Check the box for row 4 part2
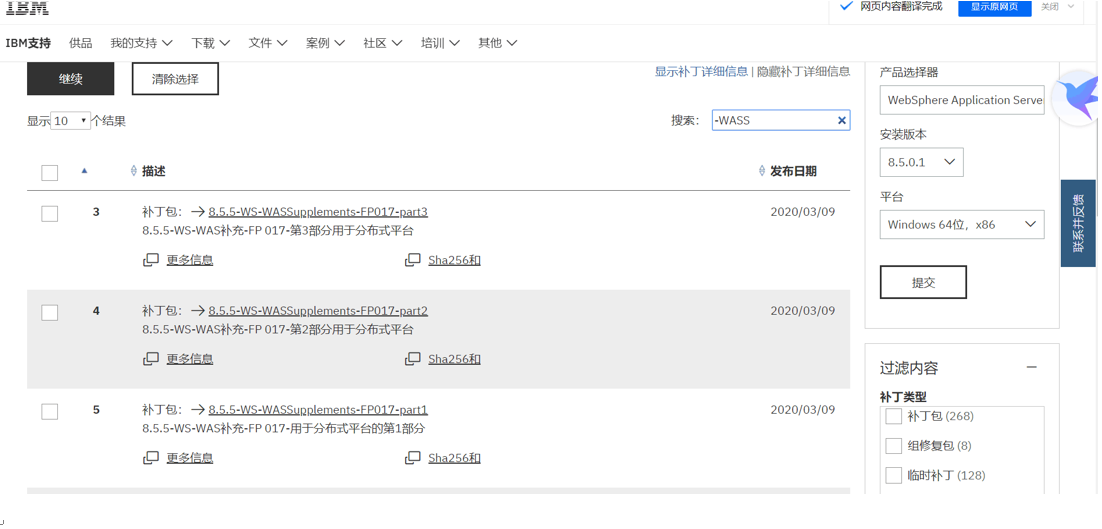1102x529 pixels. 49,313
